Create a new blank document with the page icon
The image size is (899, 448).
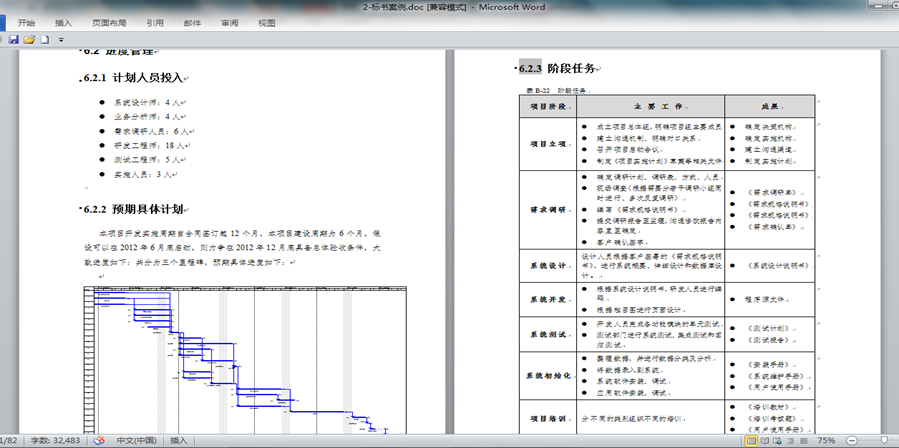point(45,40)
